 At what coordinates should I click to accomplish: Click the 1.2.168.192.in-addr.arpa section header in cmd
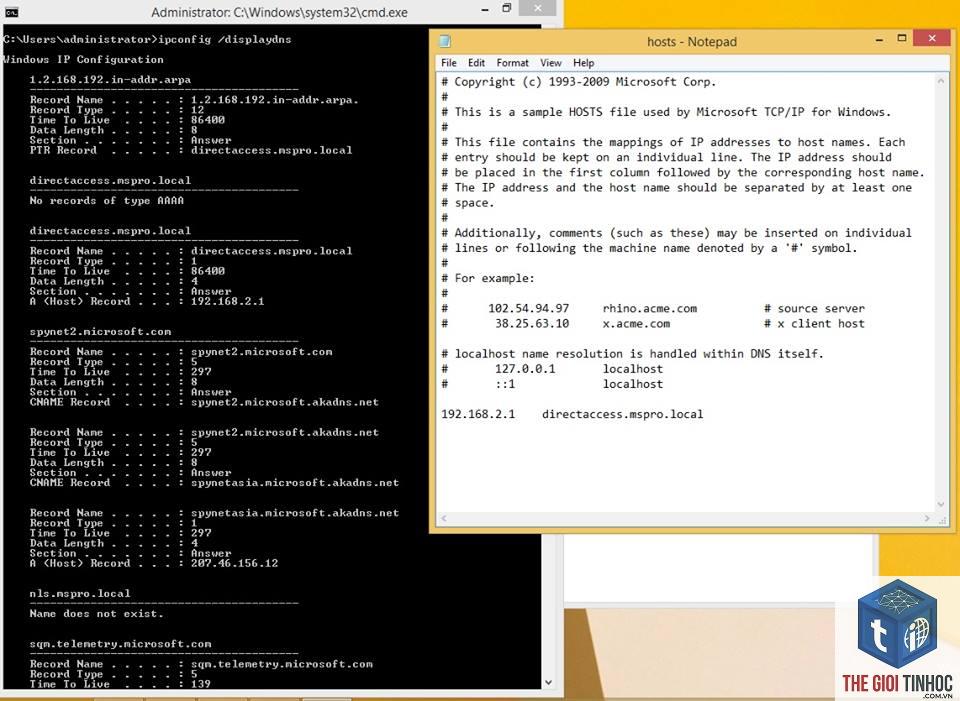tap(110, 80)
